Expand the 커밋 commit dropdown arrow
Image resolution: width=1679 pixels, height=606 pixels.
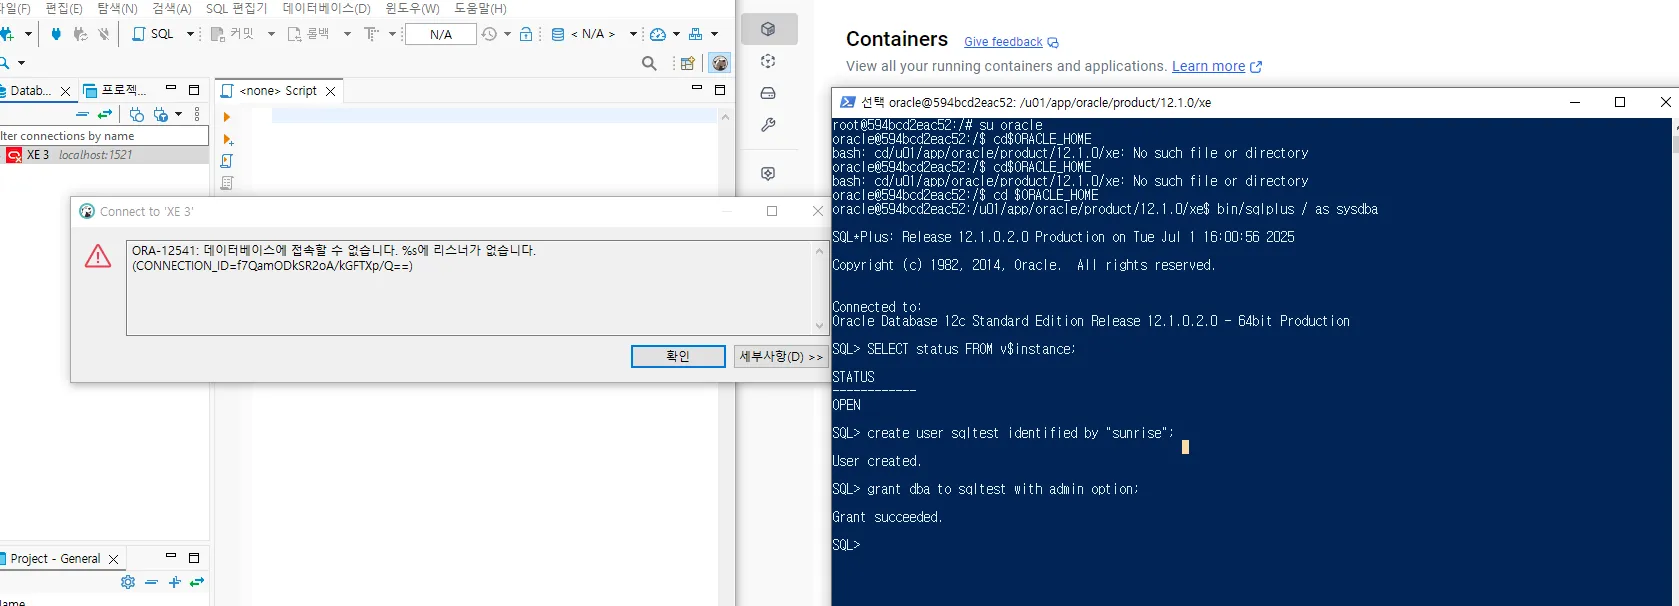pyautogui.click(x=270, y=34)
